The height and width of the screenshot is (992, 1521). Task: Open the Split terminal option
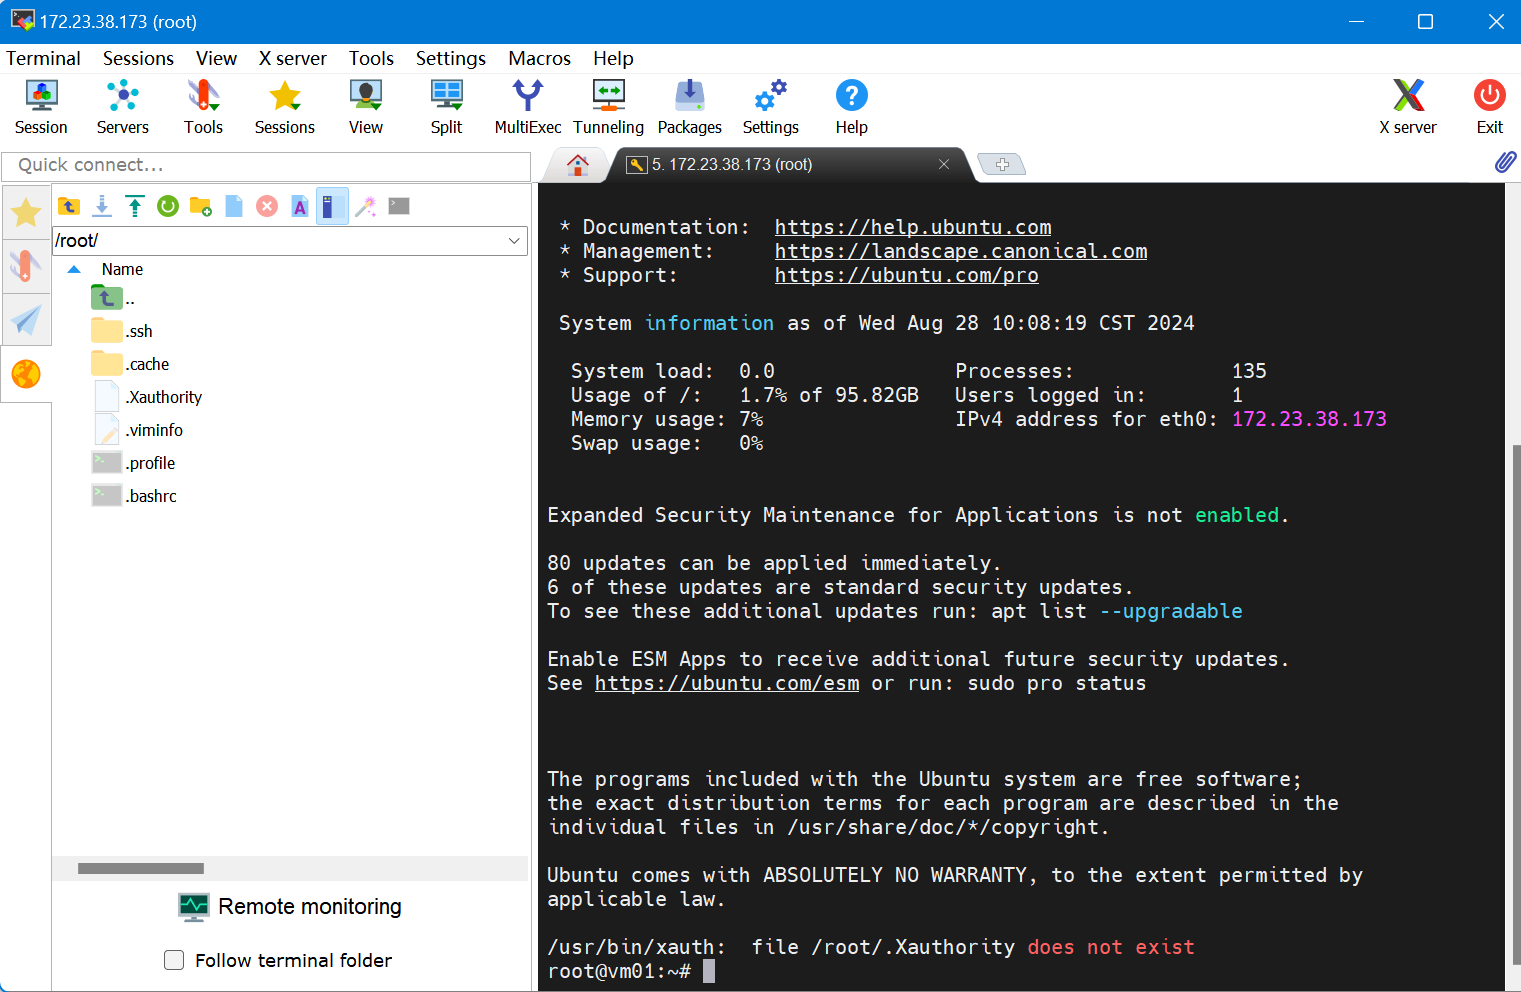click(x=446, y=107)
